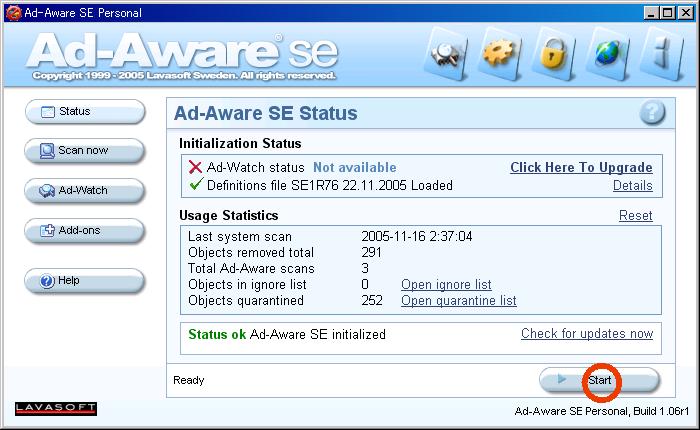Click the red X Ad-Watch status mark
This screenshot has height=430, width=700.
click(195, 167)
